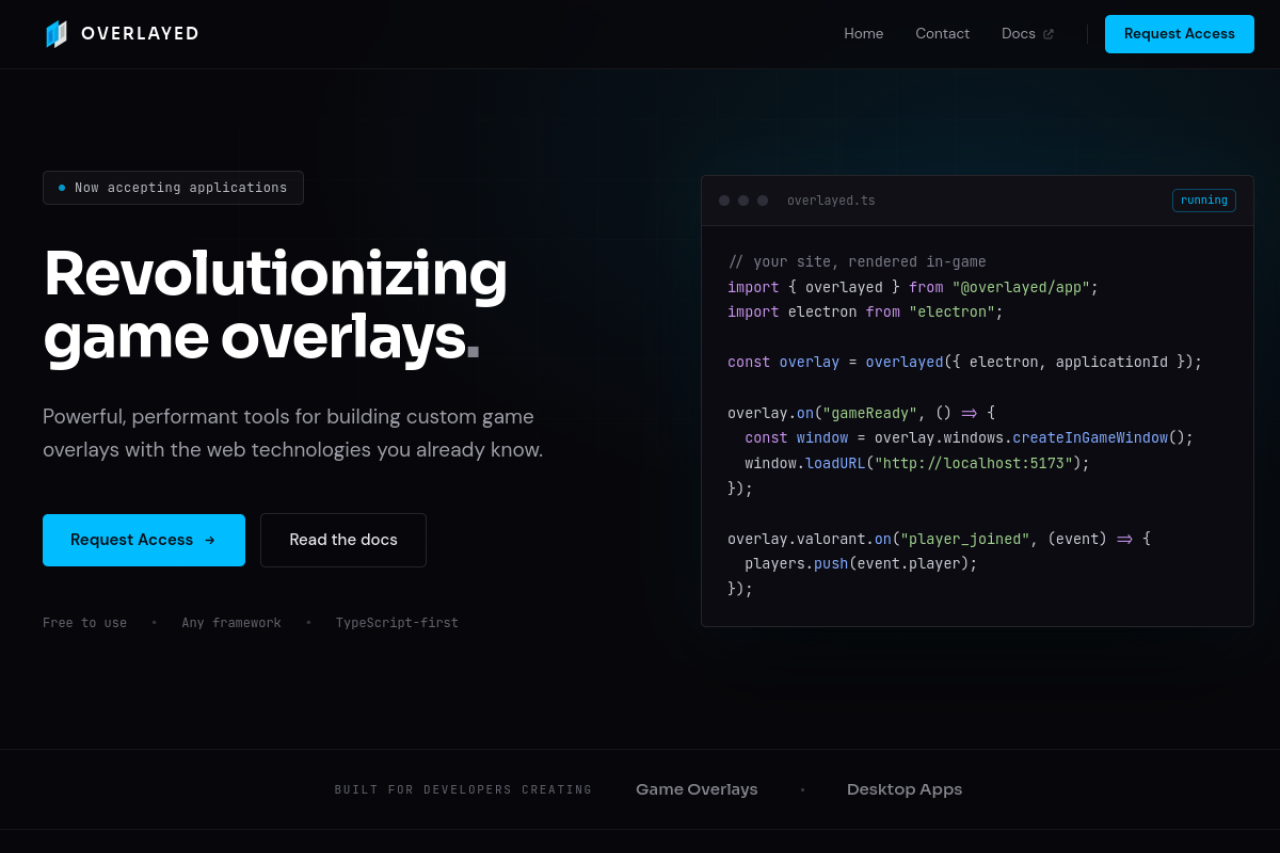Click the Game Overlays label
Screen dimensions: 1280x853
point(697,790)
